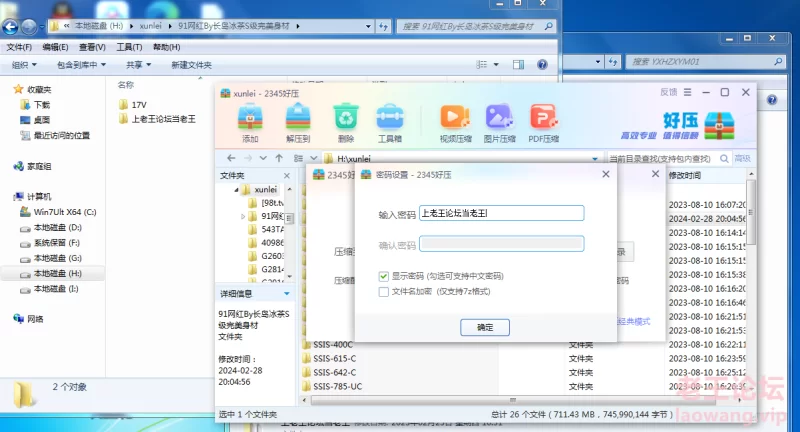
Task: Click the refresh icon in the YXHZXYM01 window
Action: tap(613, 62)
